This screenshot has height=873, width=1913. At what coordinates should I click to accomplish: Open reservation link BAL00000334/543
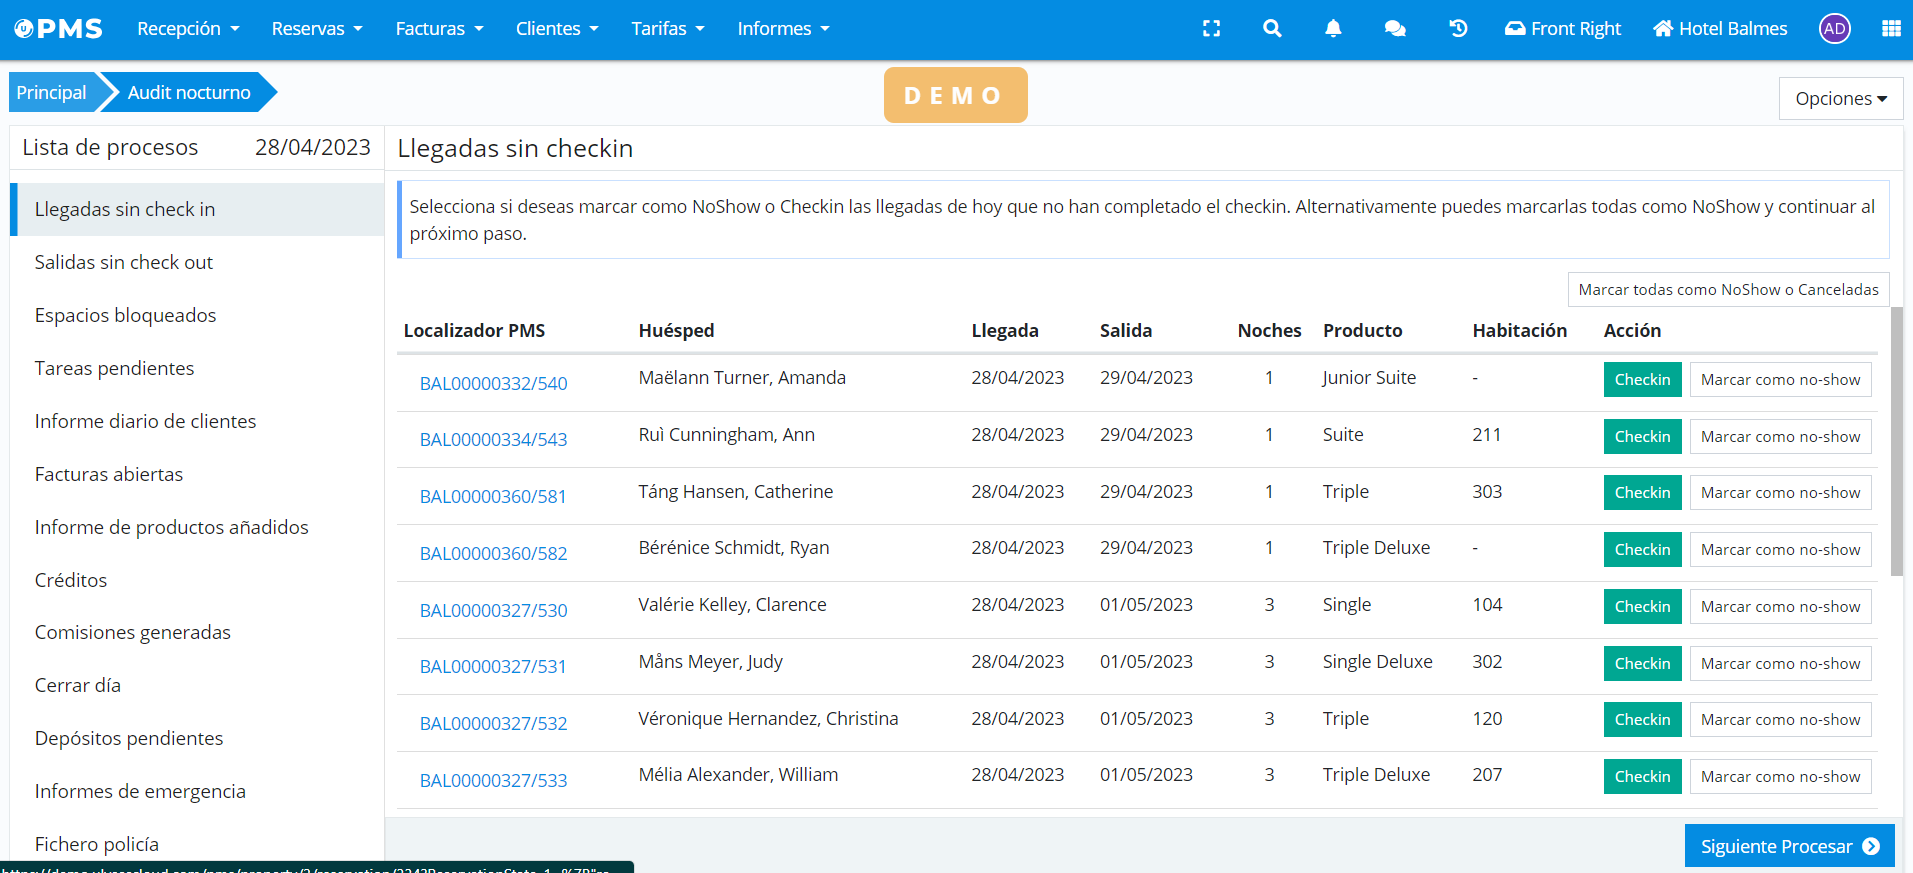[x=493, y=439]
